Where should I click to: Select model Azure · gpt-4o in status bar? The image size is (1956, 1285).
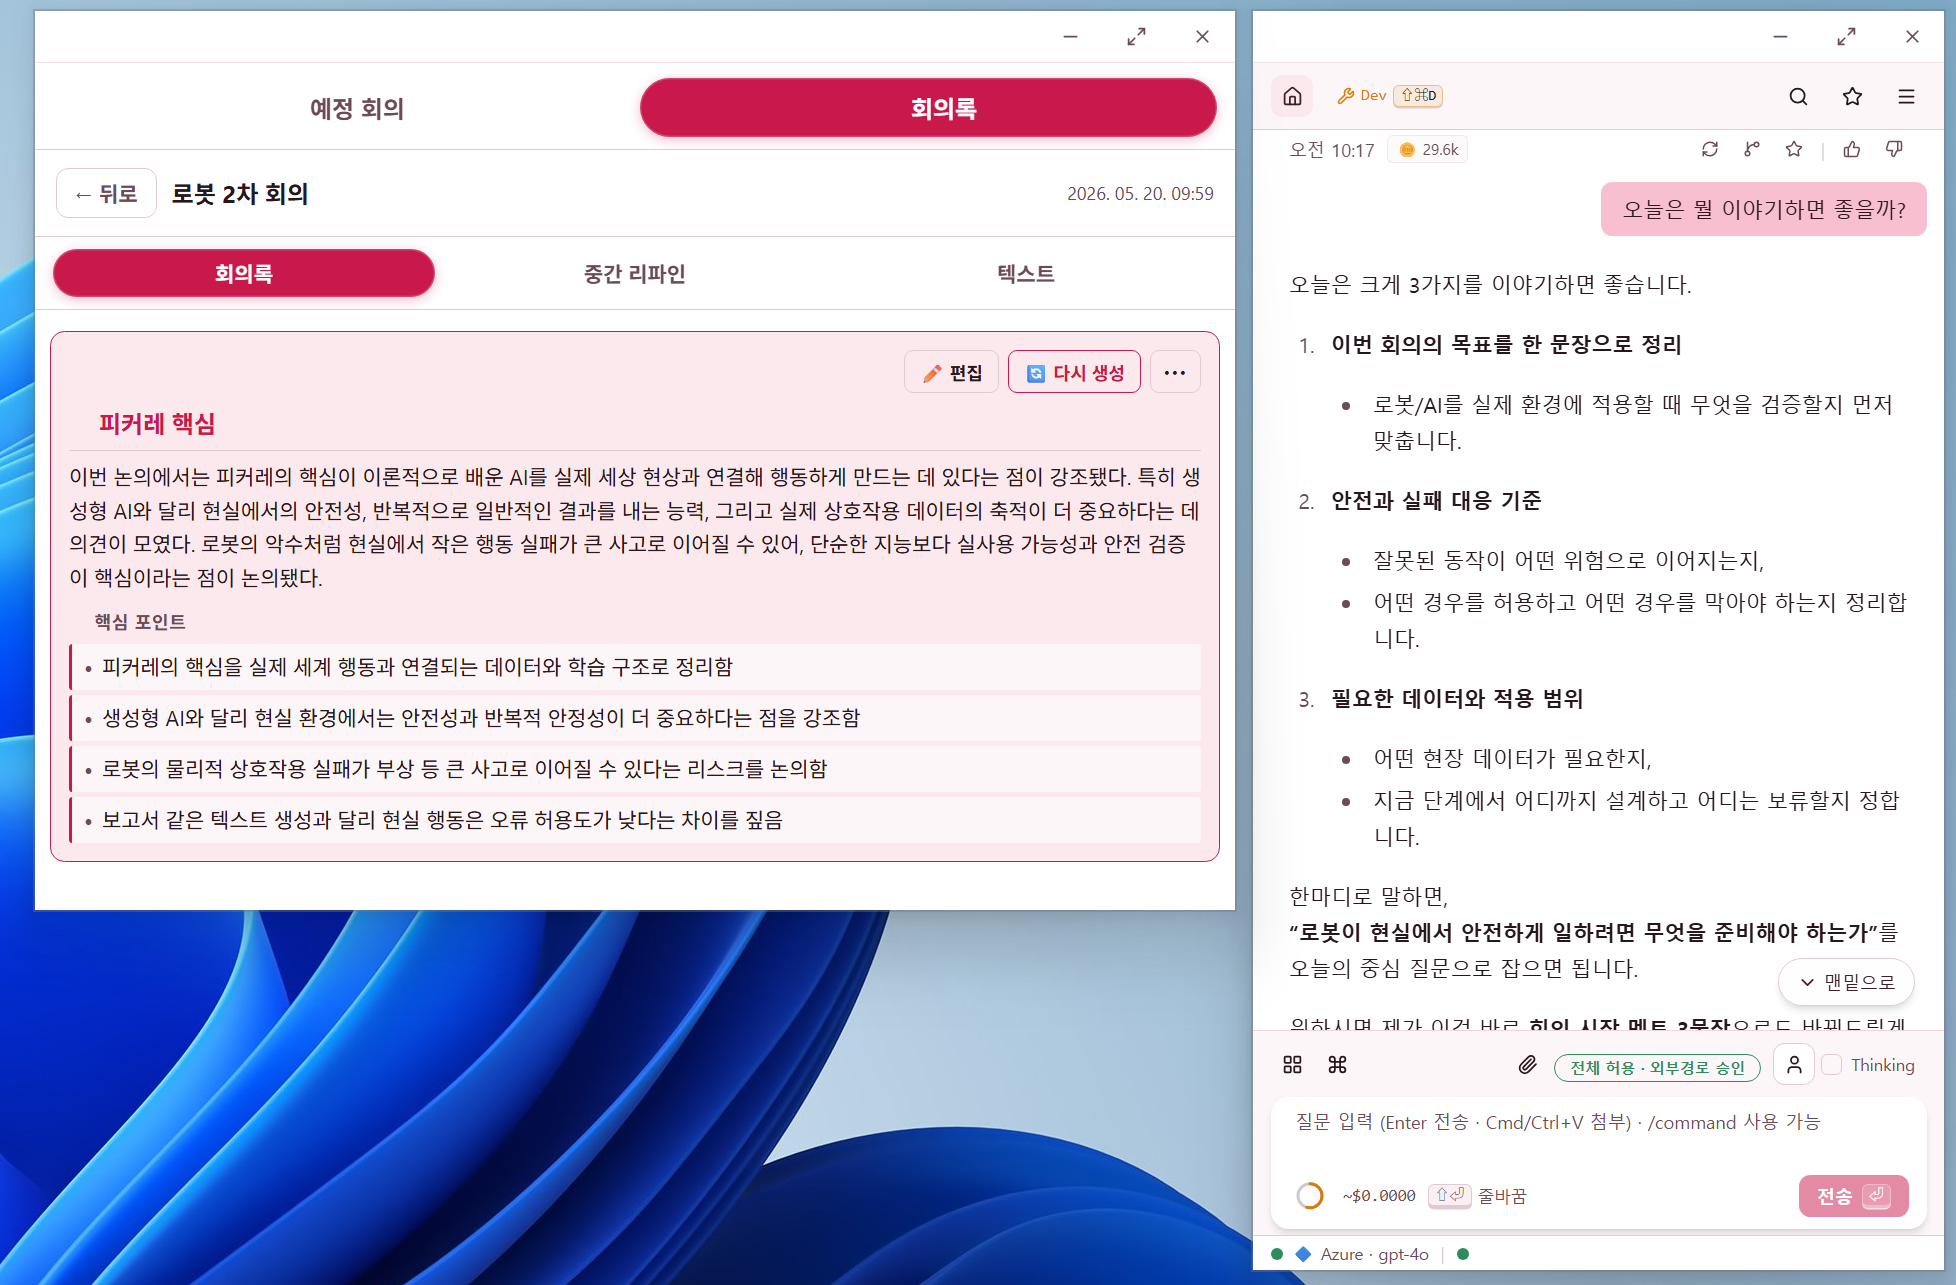(1374, 1254)
